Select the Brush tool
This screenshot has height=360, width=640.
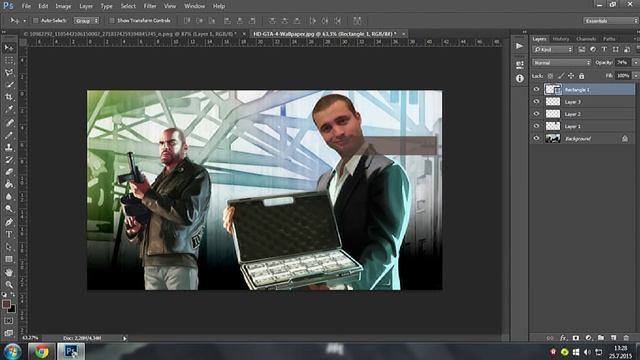point(9,135)
